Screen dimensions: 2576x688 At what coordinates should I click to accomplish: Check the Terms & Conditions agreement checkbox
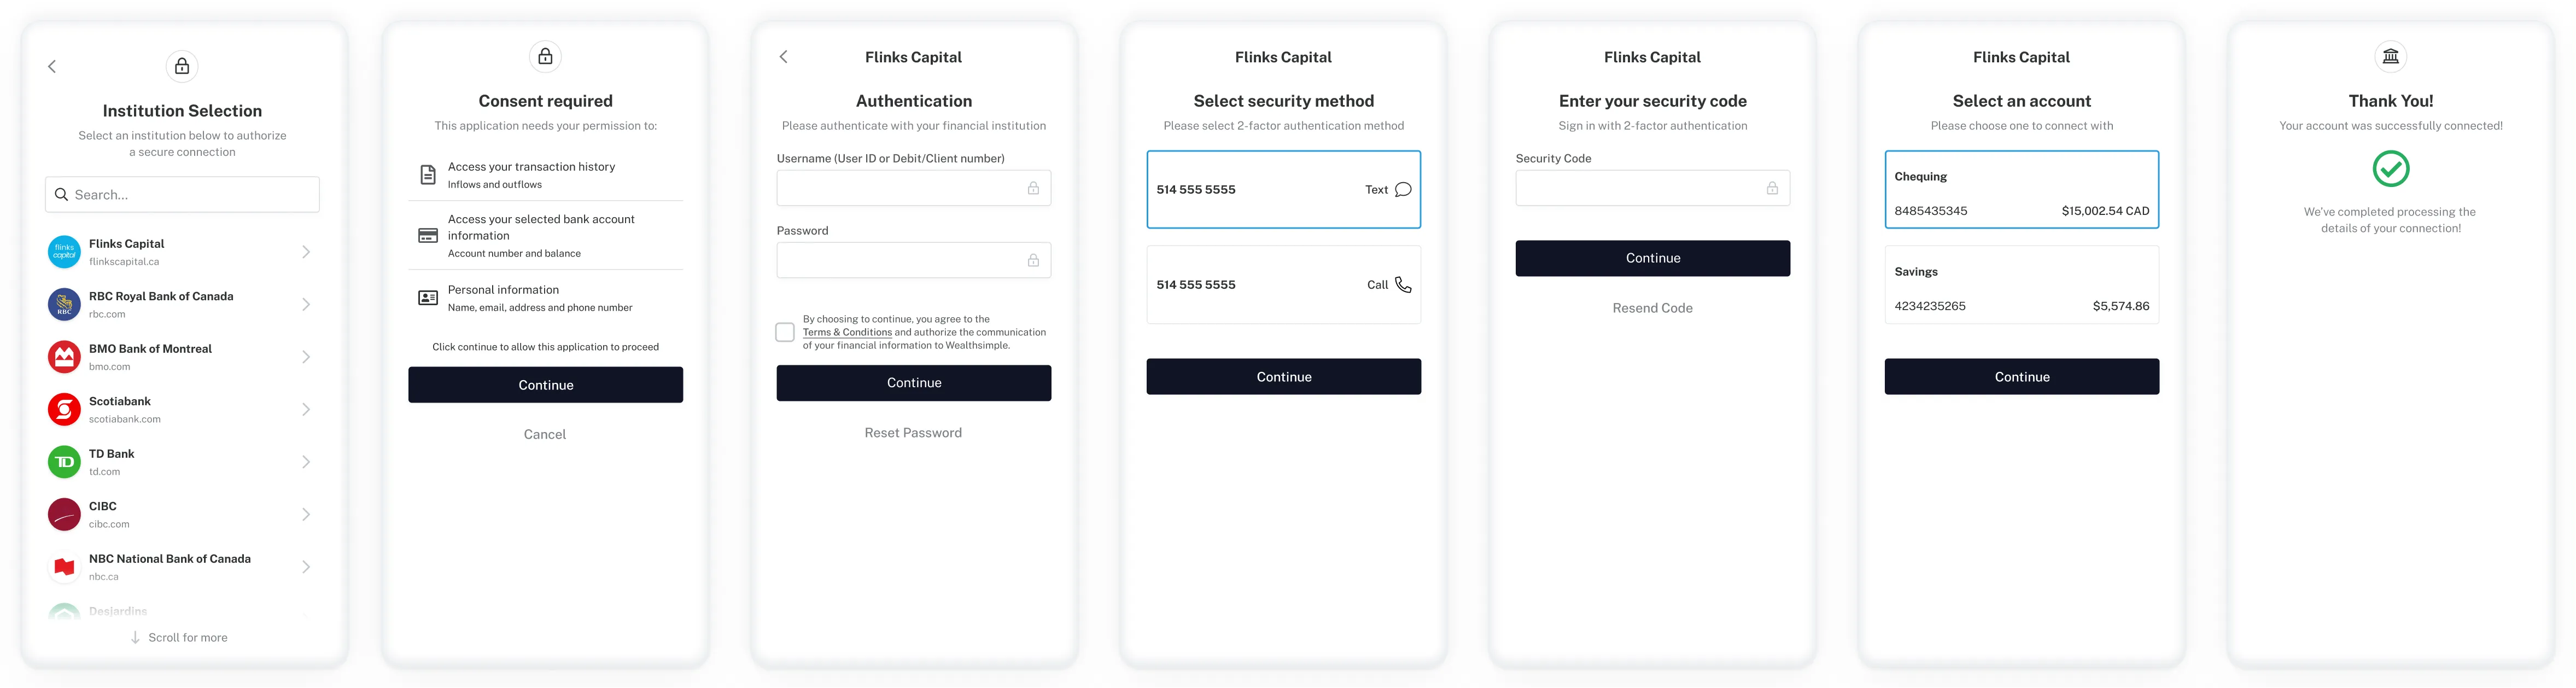point(785,331)
